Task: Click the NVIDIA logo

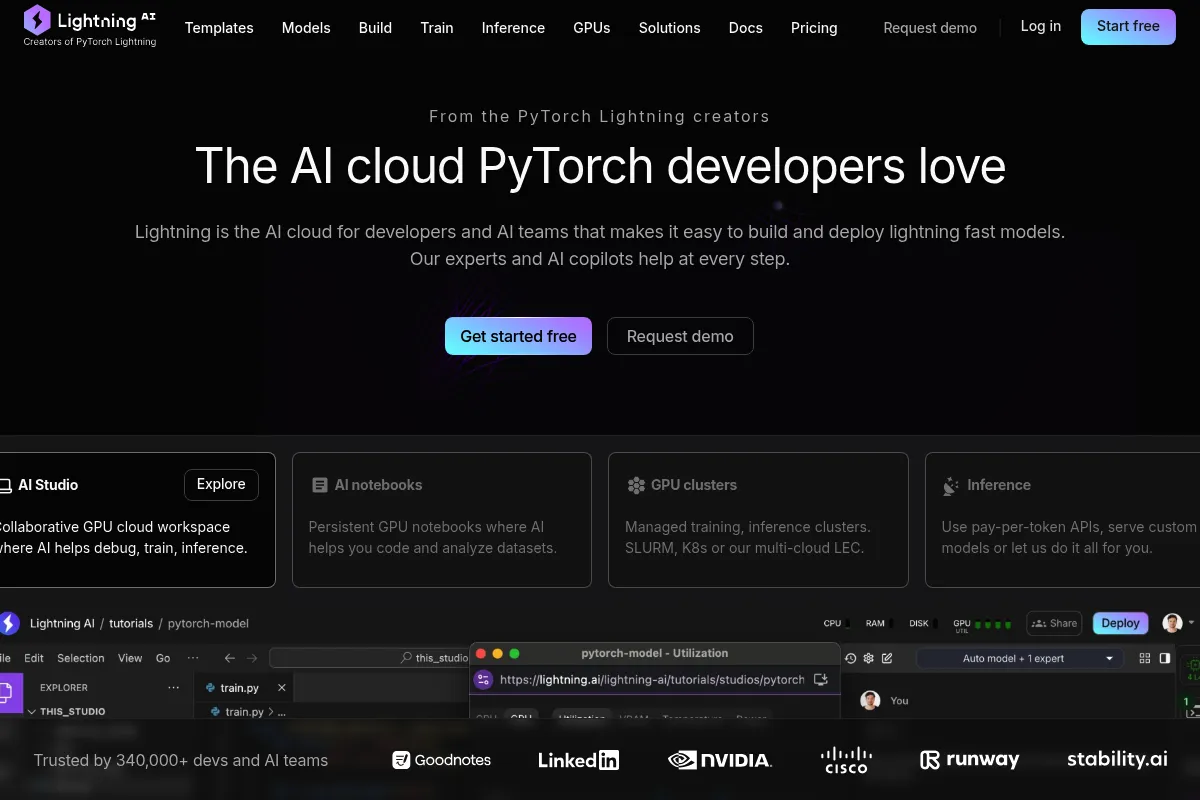Action: click(x=720, y=760)
